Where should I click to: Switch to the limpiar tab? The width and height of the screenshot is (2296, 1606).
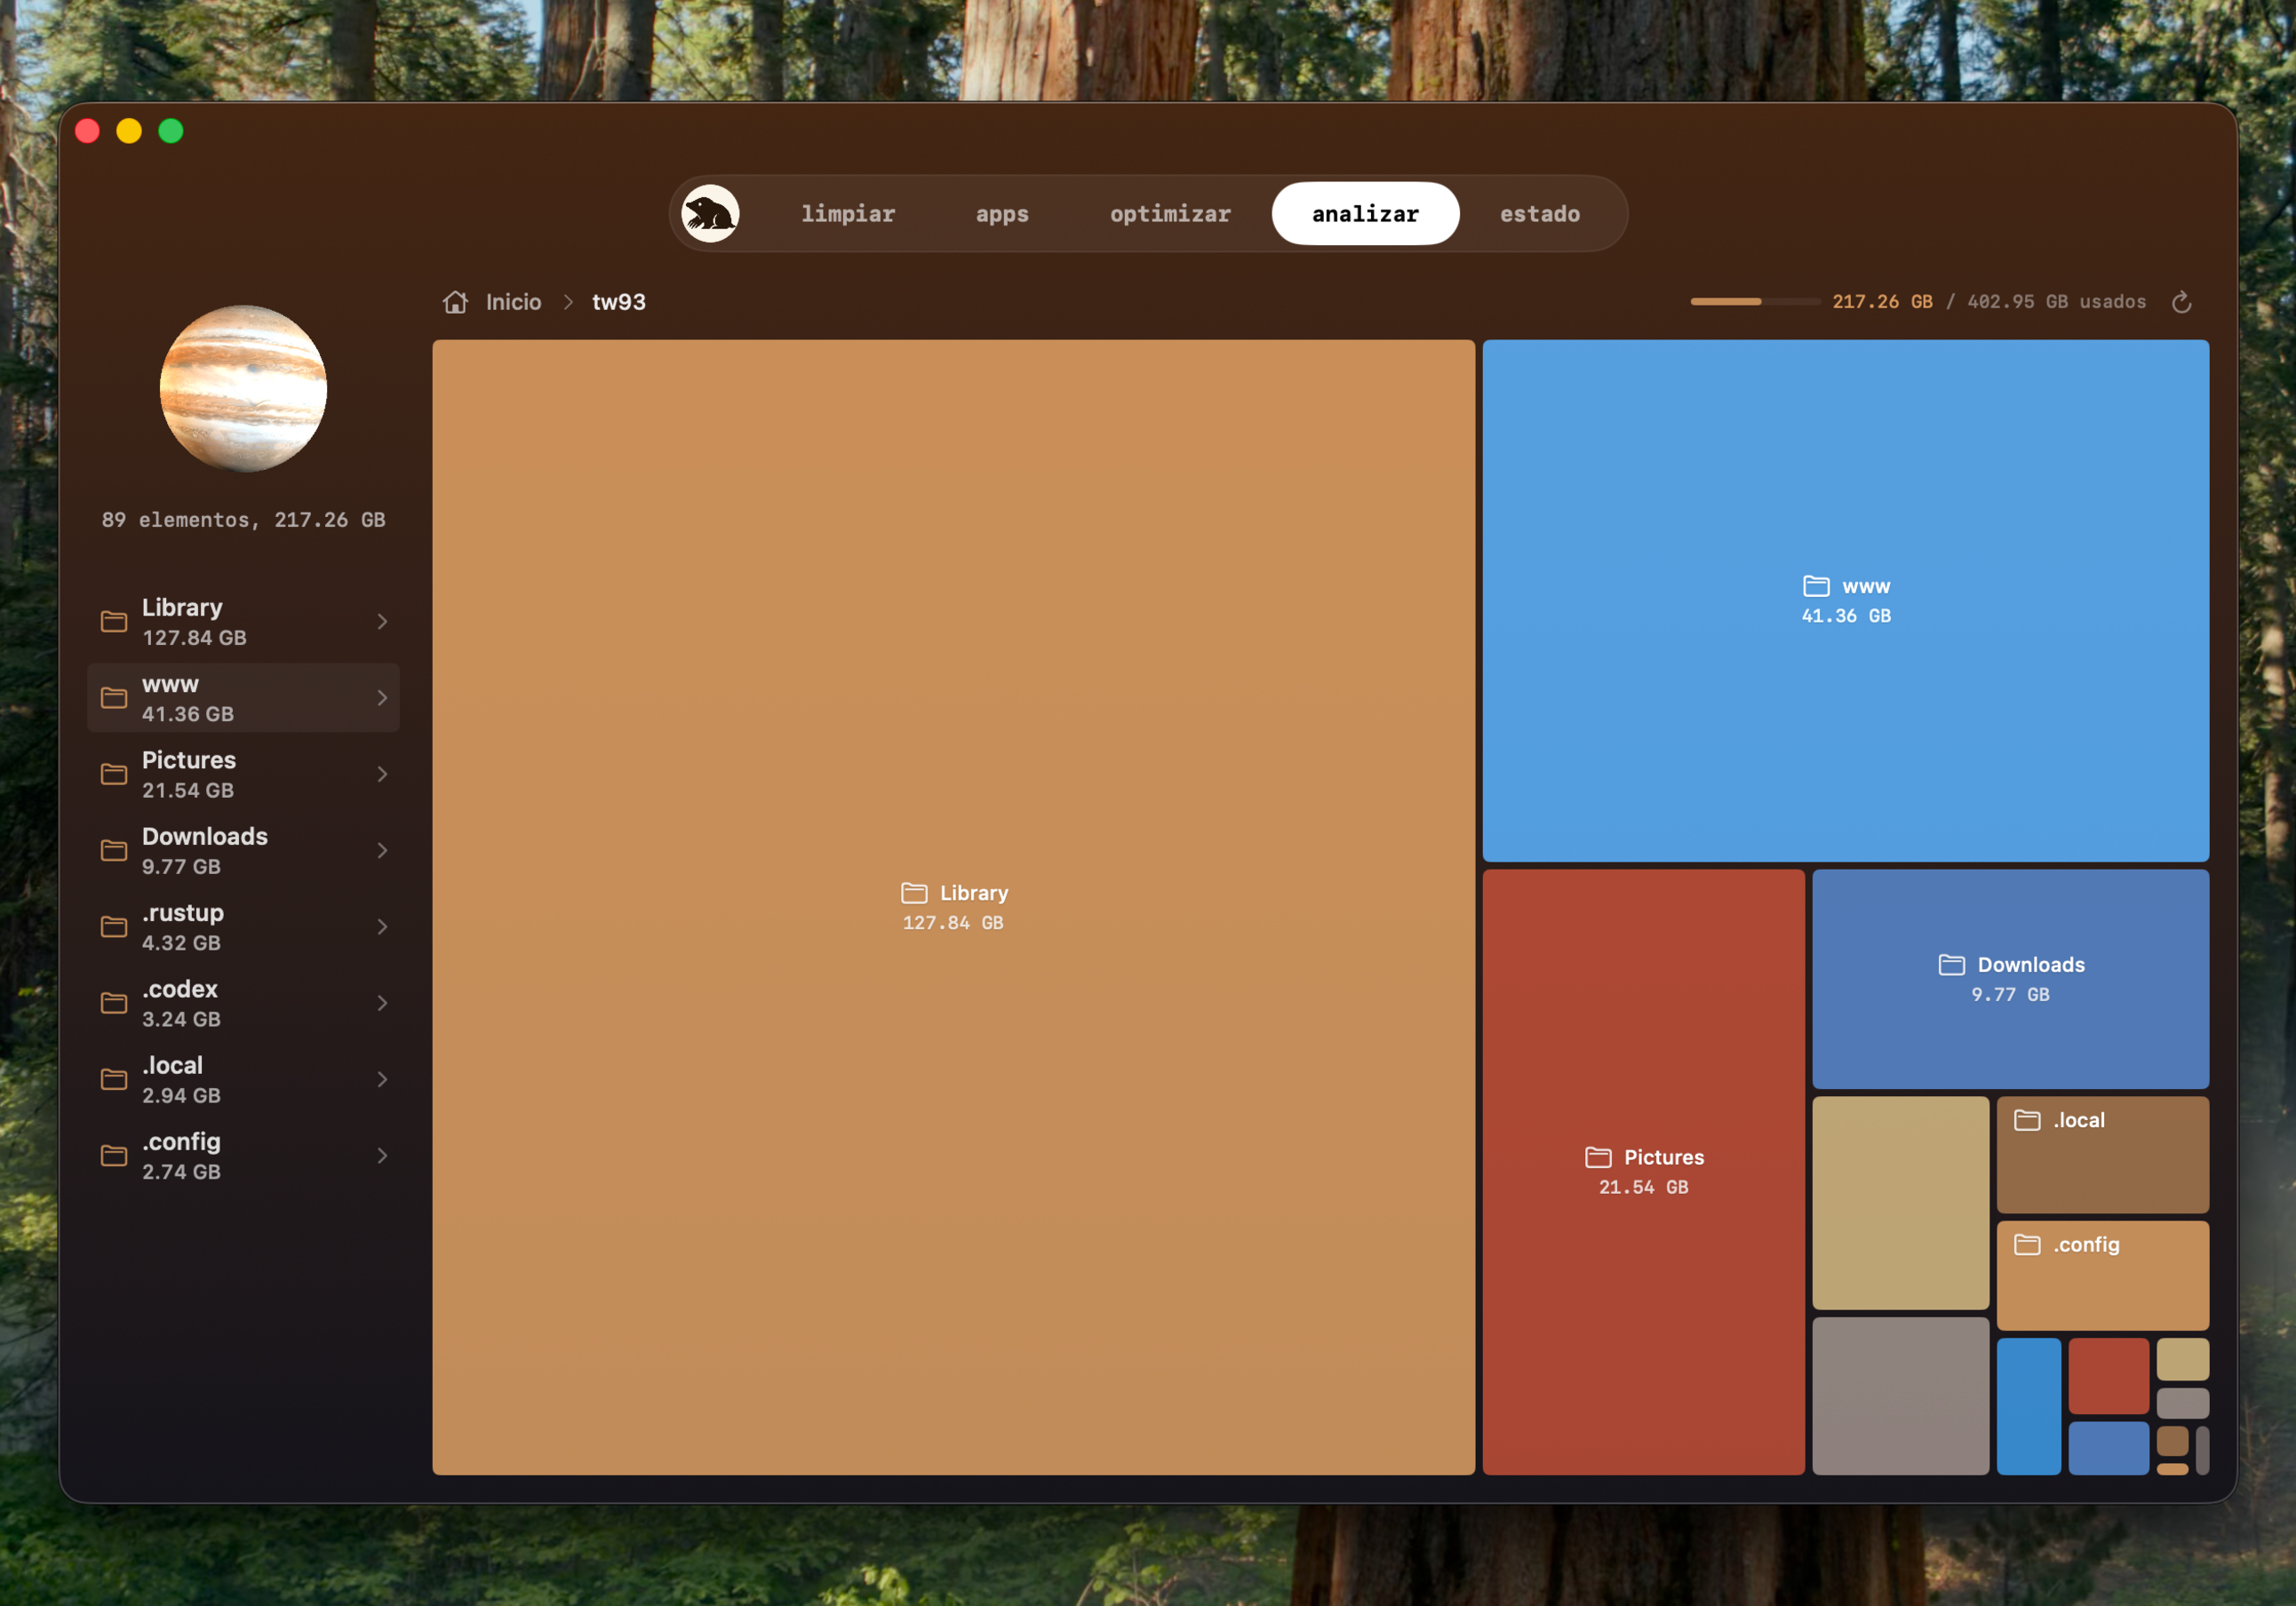(x=848, y=213)
